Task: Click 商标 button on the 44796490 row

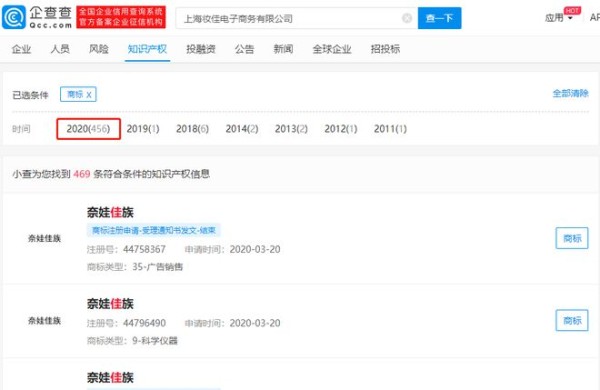Action: [x=572, y=320]
